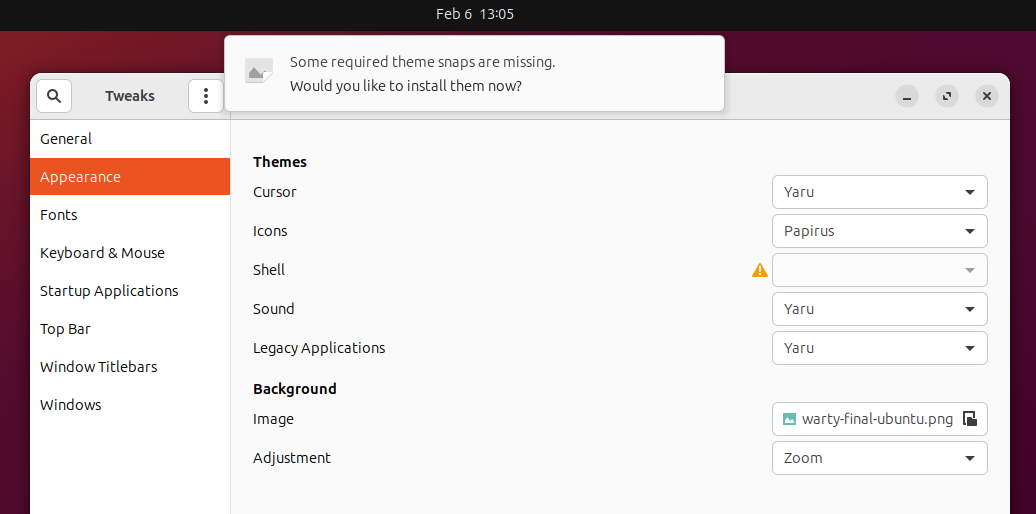Change the background Adjustment dropdown from Zoom
The width and height of the screenshot is (1036, 514).
879,458
